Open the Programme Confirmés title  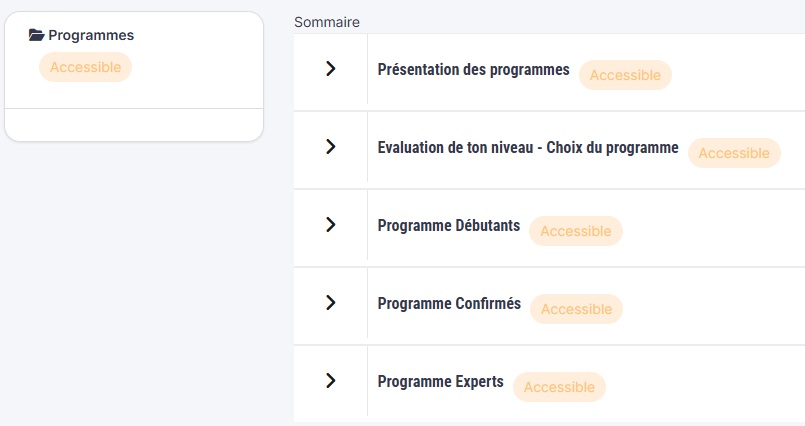pos(449,304)
